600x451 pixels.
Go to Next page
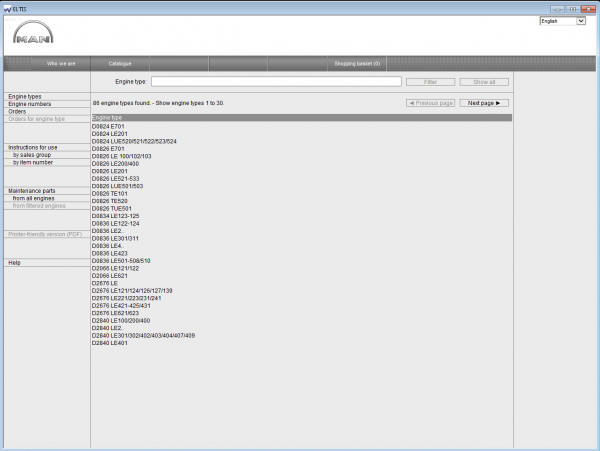484,103
